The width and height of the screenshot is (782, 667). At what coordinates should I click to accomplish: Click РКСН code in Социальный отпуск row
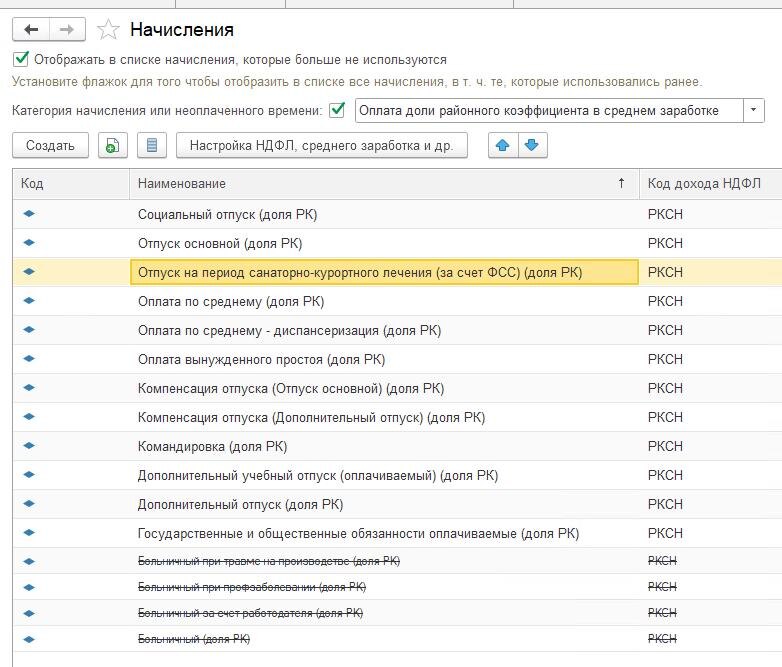point(665,214)
